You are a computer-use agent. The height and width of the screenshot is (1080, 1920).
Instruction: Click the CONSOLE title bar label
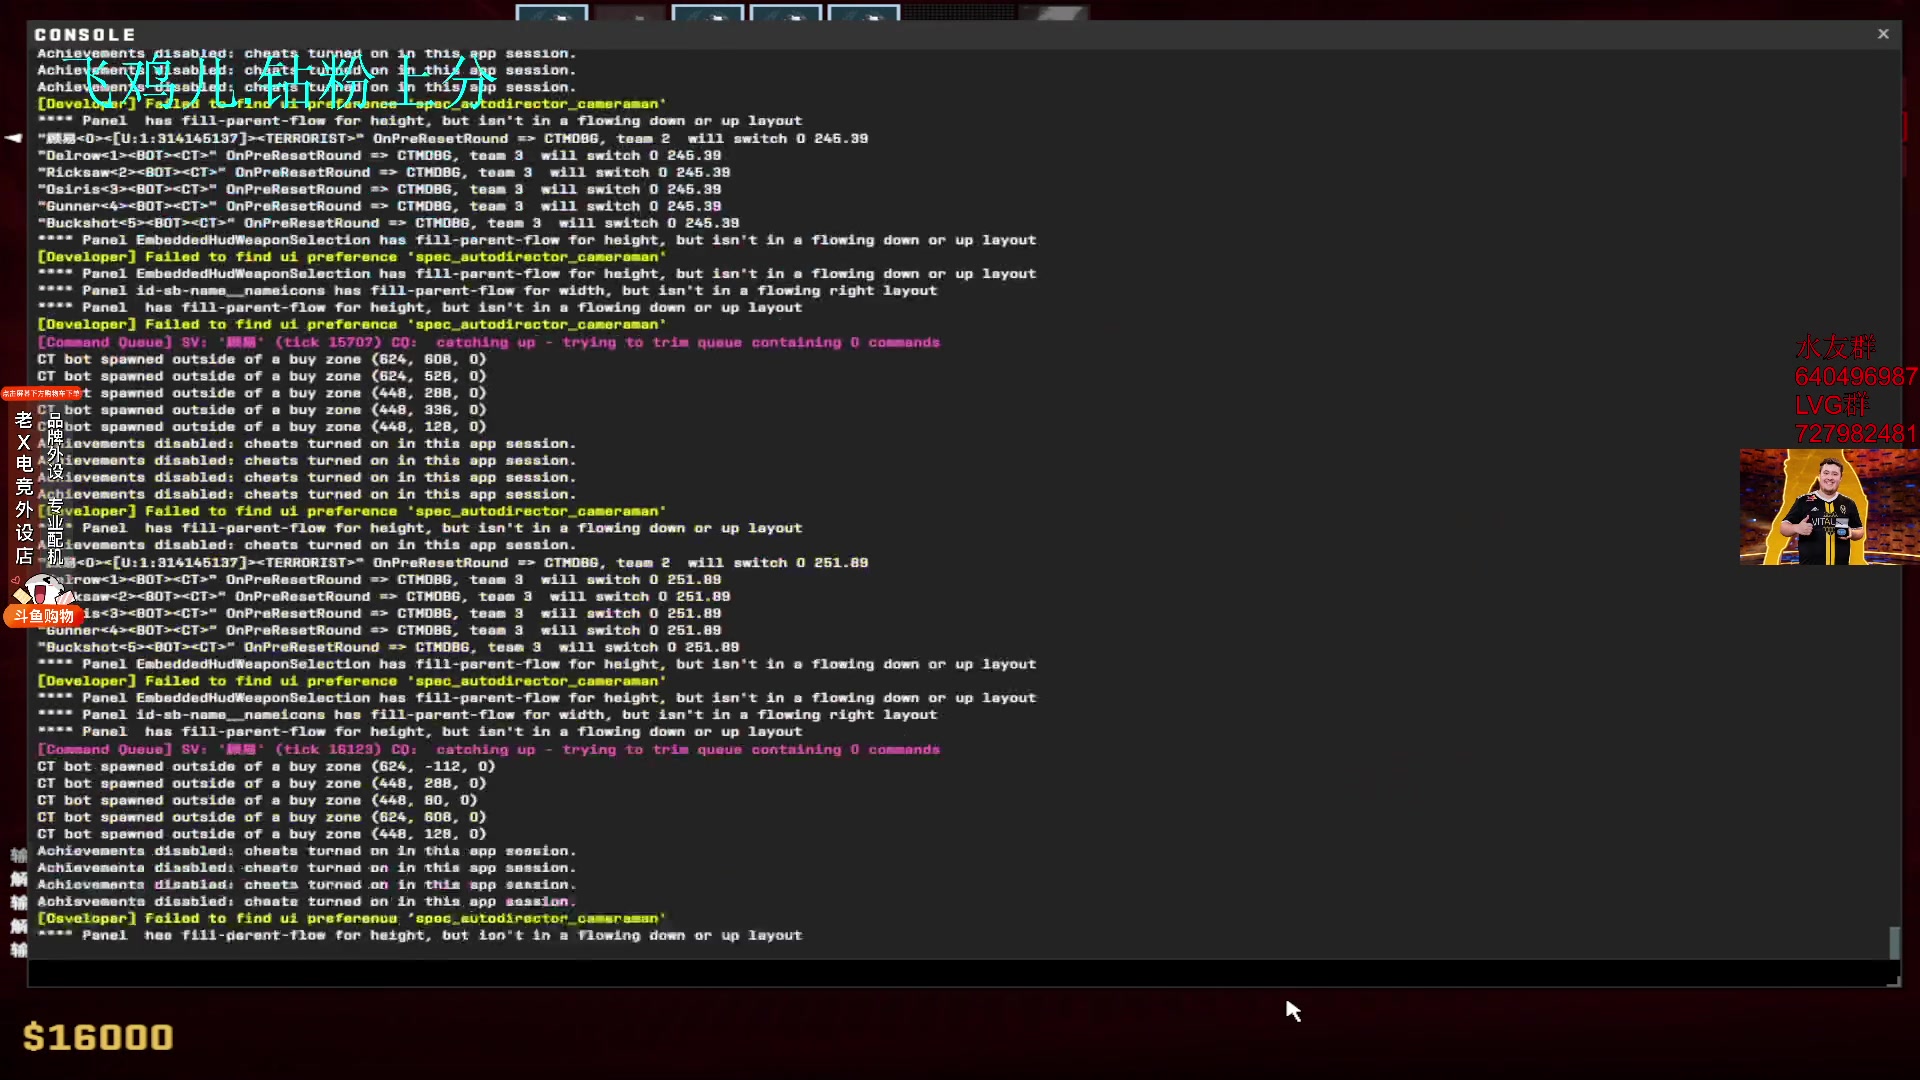(x=85, y=35)
